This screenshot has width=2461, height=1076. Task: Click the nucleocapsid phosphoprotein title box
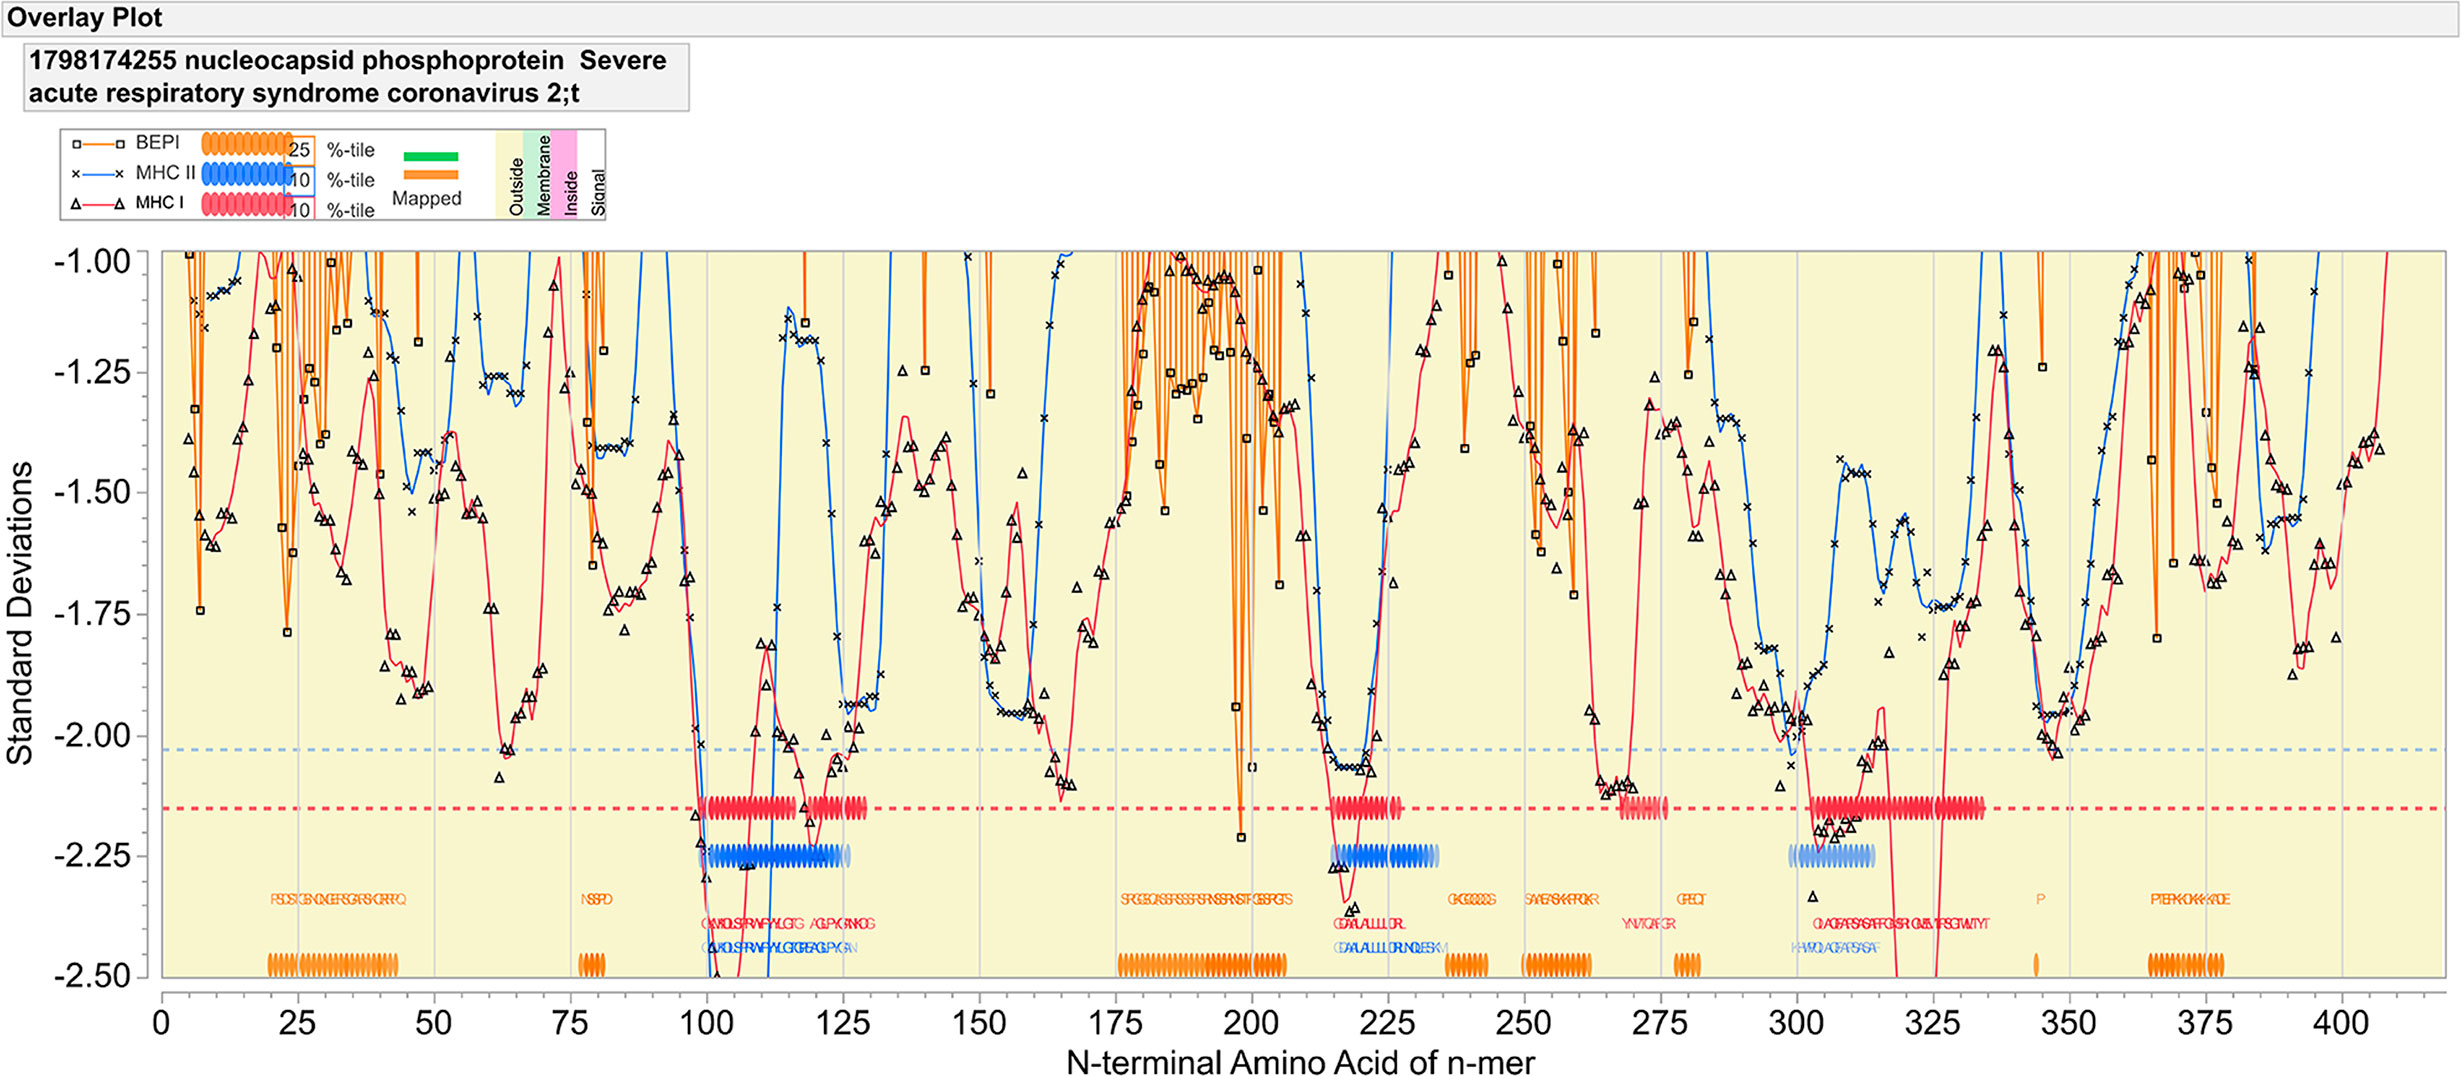click(356, 77)
